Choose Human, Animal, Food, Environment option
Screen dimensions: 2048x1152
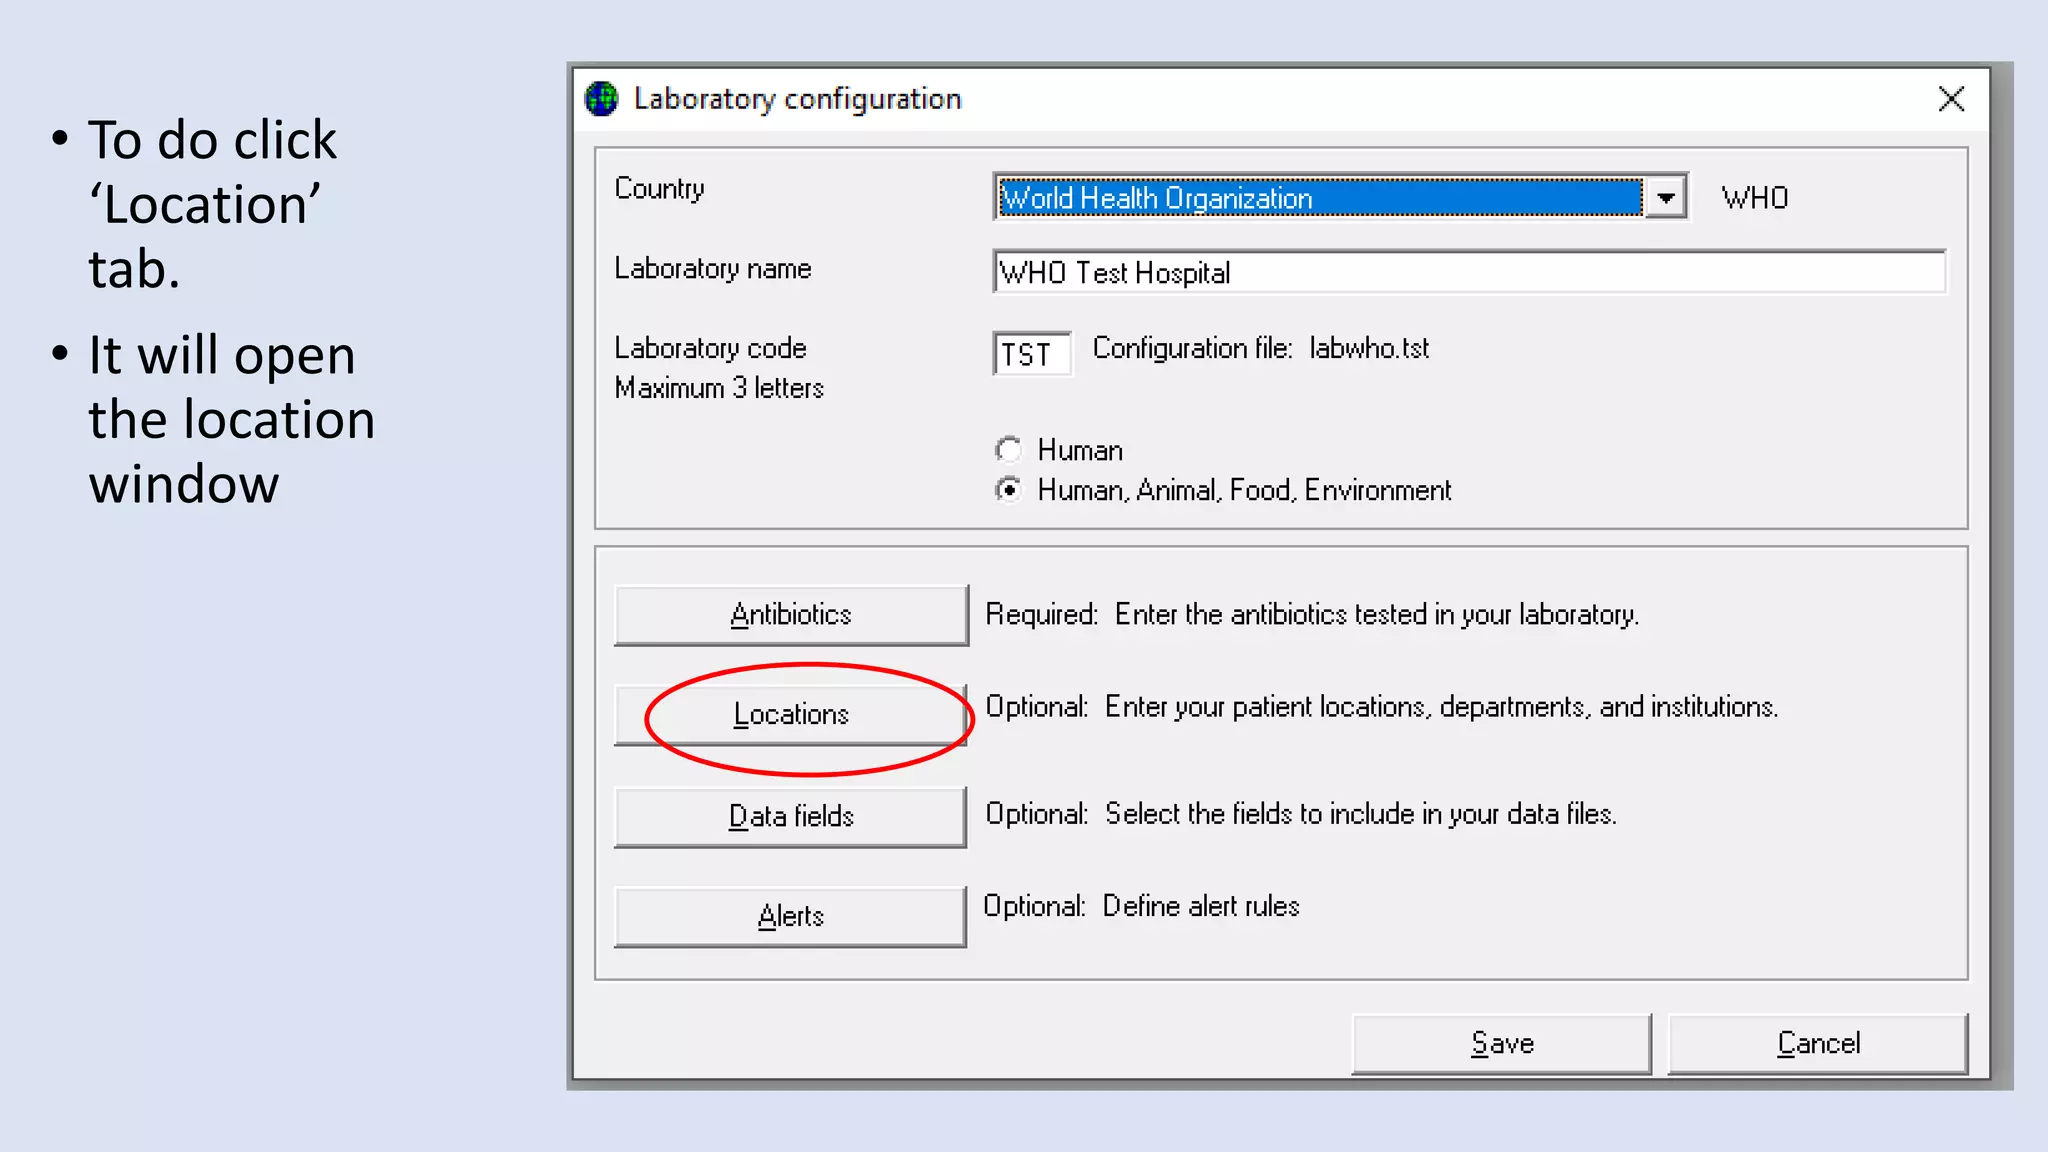tap(1009, 490)
